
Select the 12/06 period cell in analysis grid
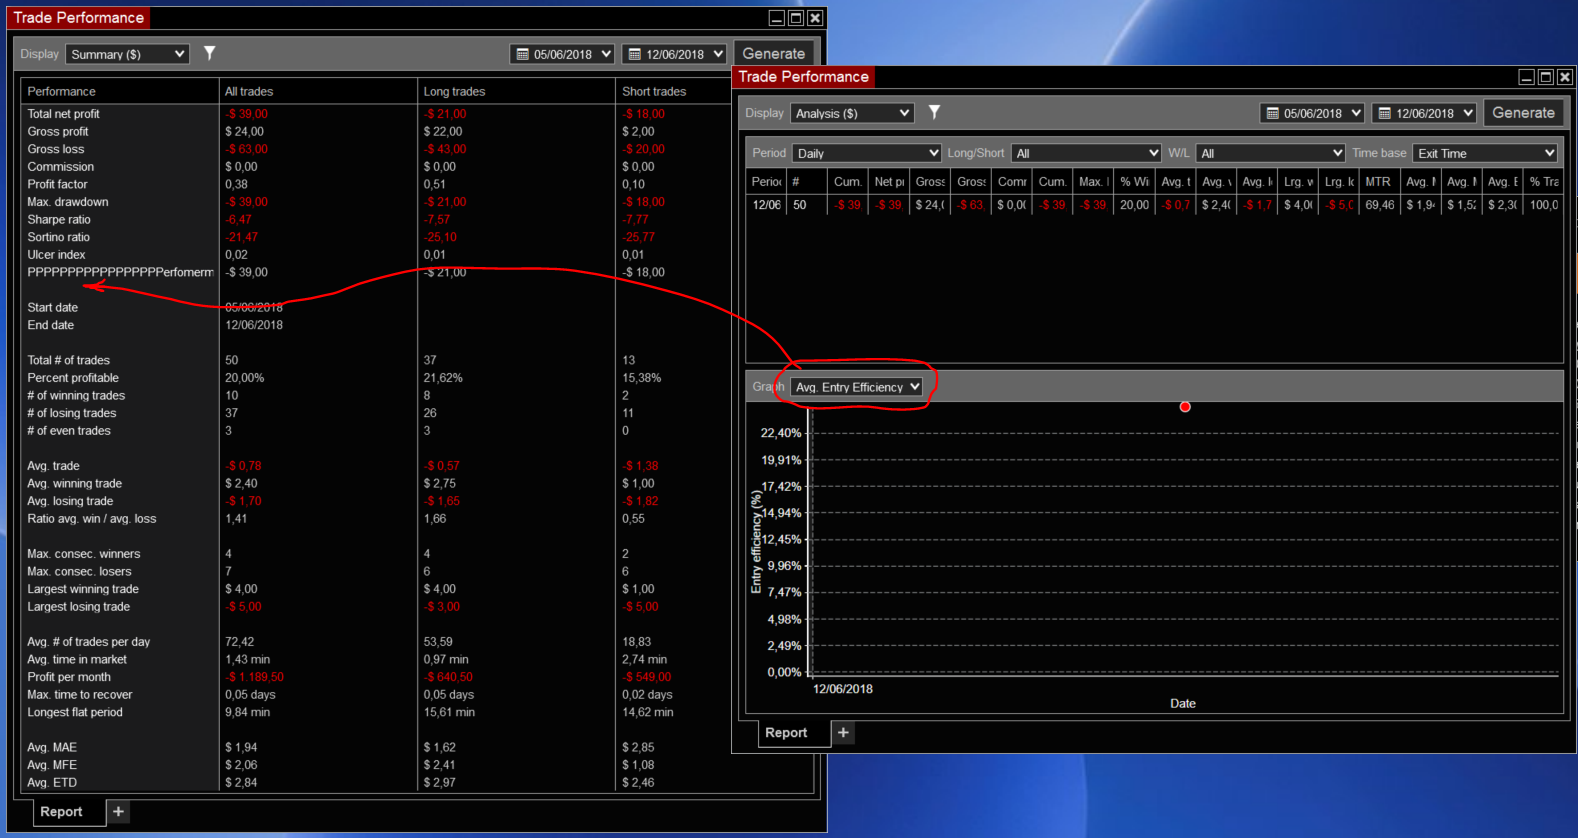click(766, 205)
